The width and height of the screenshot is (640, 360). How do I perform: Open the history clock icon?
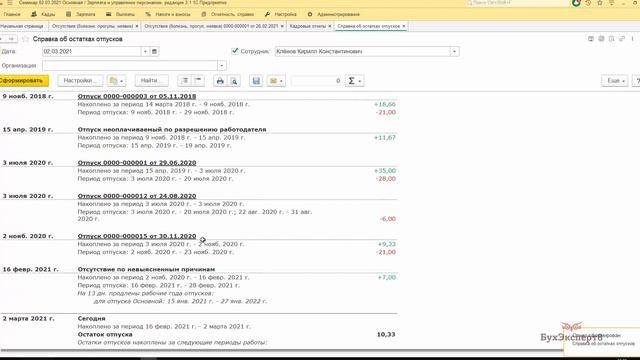click(x=588, y=3)
